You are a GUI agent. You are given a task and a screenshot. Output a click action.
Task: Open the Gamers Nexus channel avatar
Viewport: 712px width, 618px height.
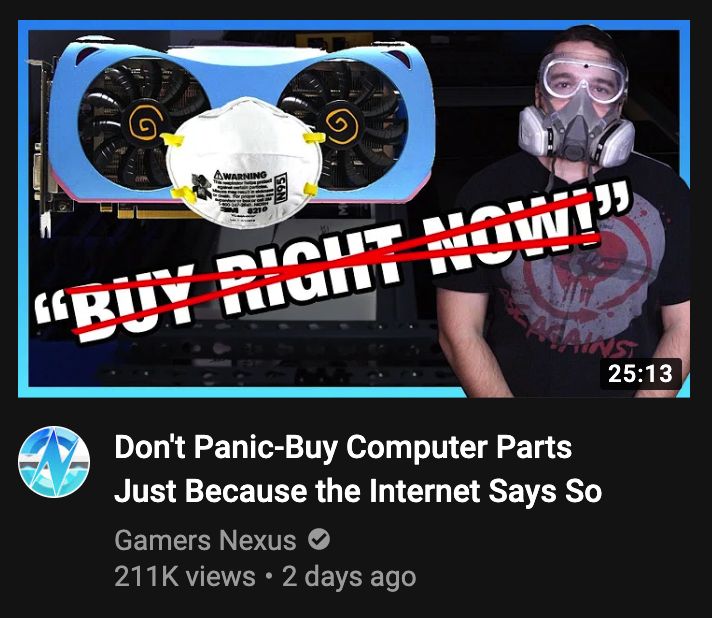pos(54,462)
